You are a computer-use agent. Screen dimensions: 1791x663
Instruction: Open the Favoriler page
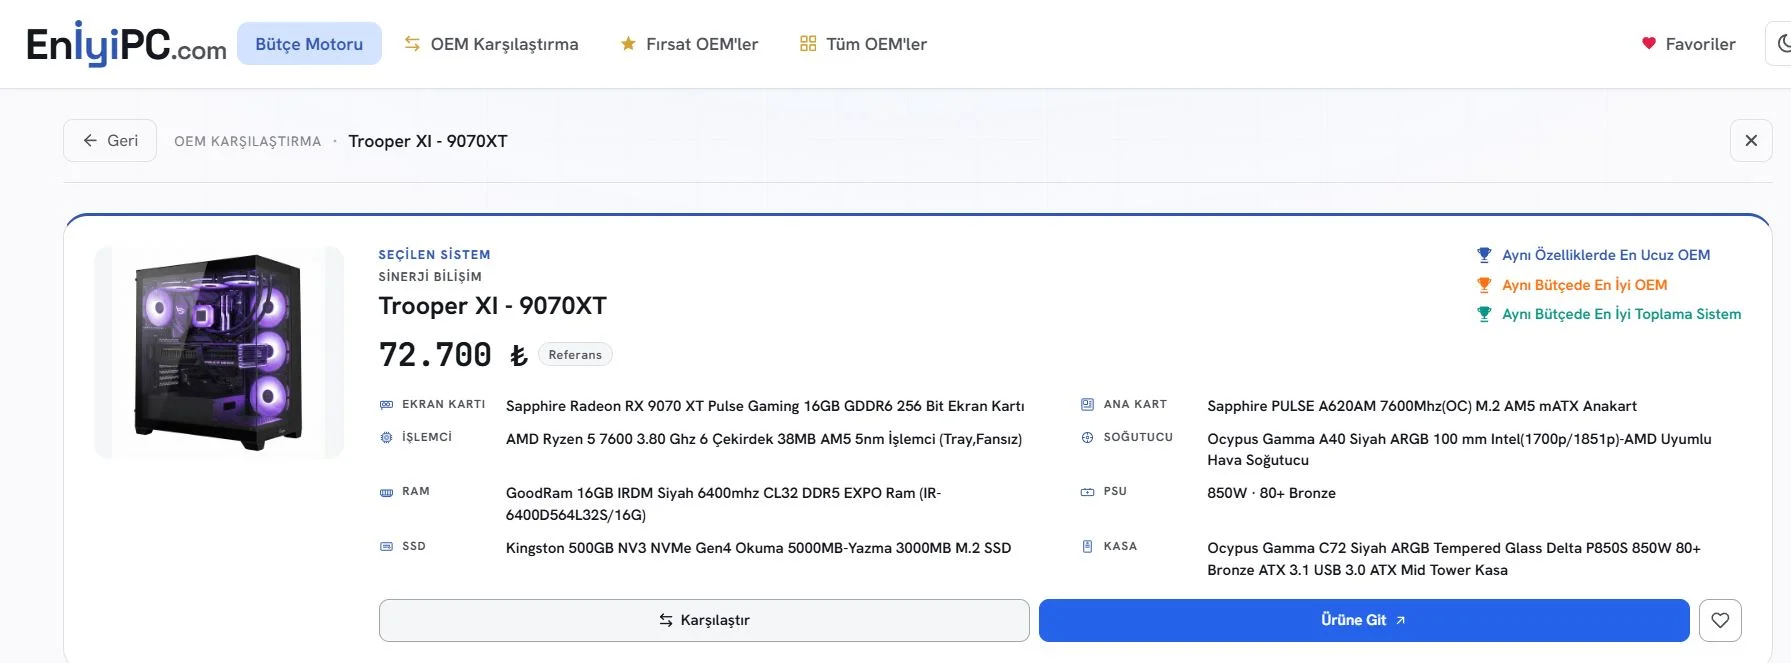point(1688,44)
